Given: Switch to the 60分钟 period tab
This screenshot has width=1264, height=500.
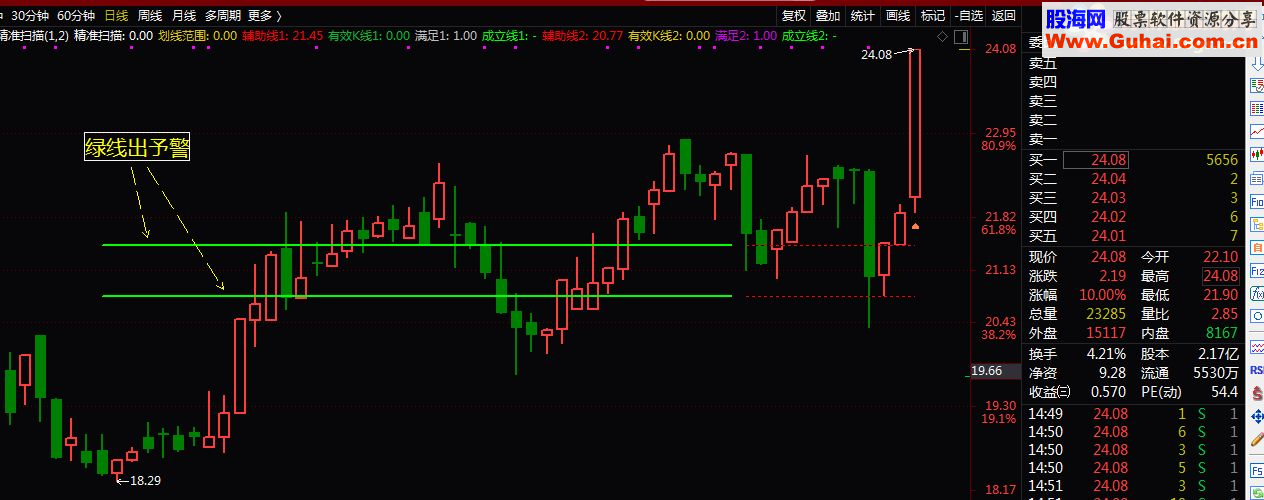Looking at the screenshot, I should tap(76, 16).
